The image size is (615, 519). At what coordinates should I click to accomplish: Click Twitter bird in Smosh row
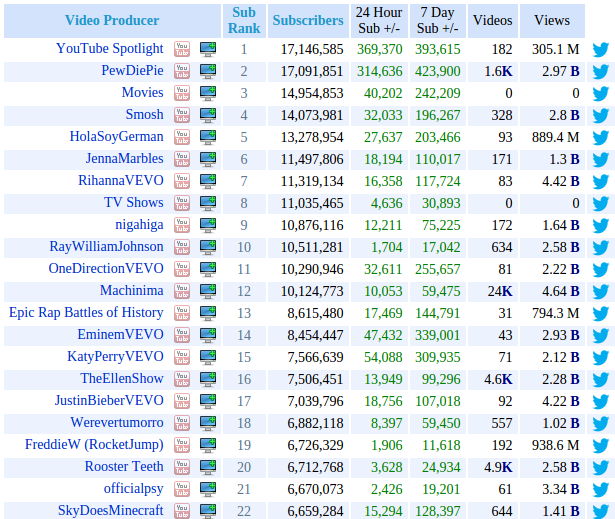click(x=600, y=116)
